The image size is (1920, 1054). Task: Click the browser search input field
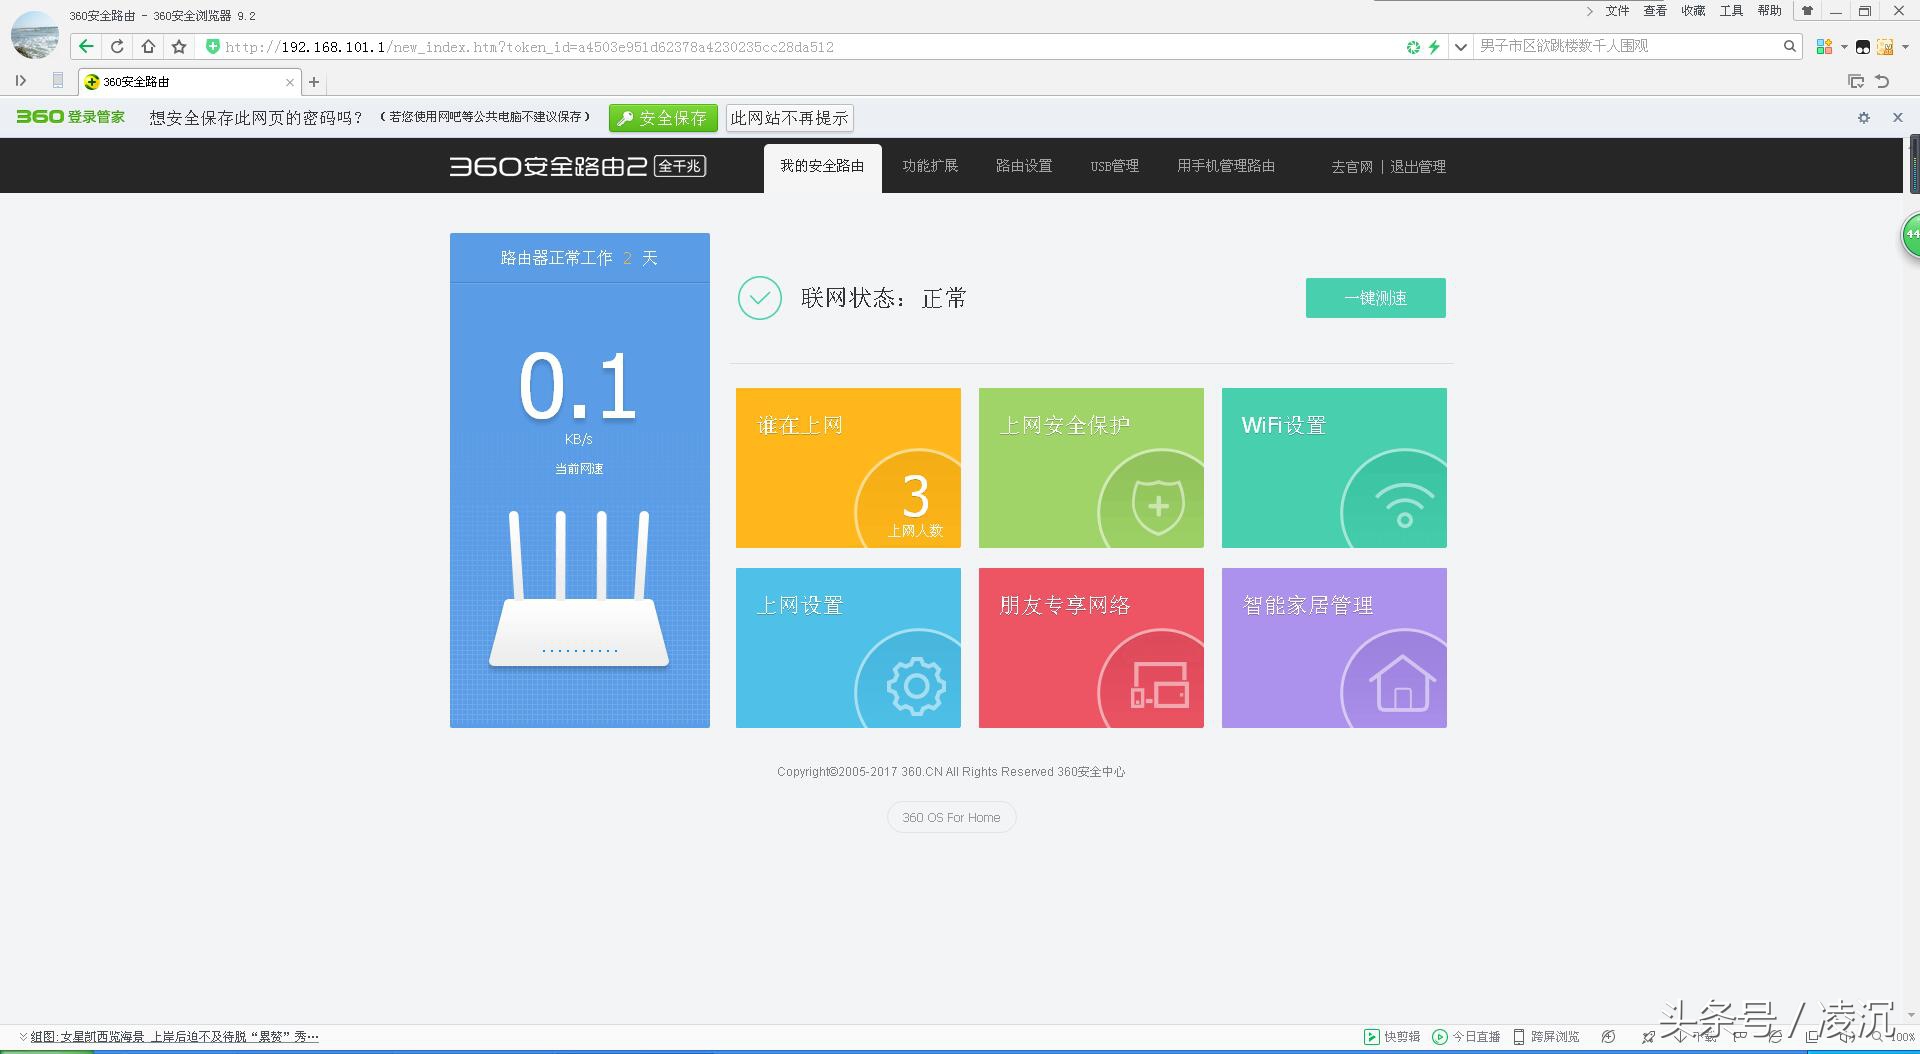pos(1625,46)
